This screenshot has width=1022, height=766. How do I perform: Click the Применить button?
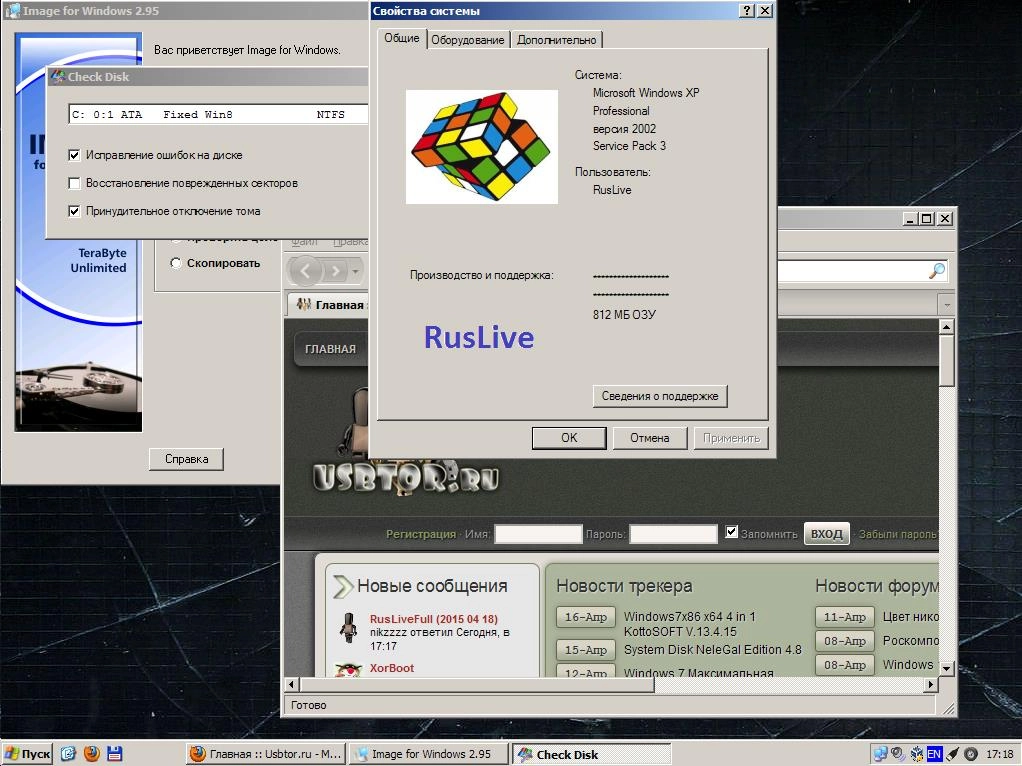tap(731, 438)
